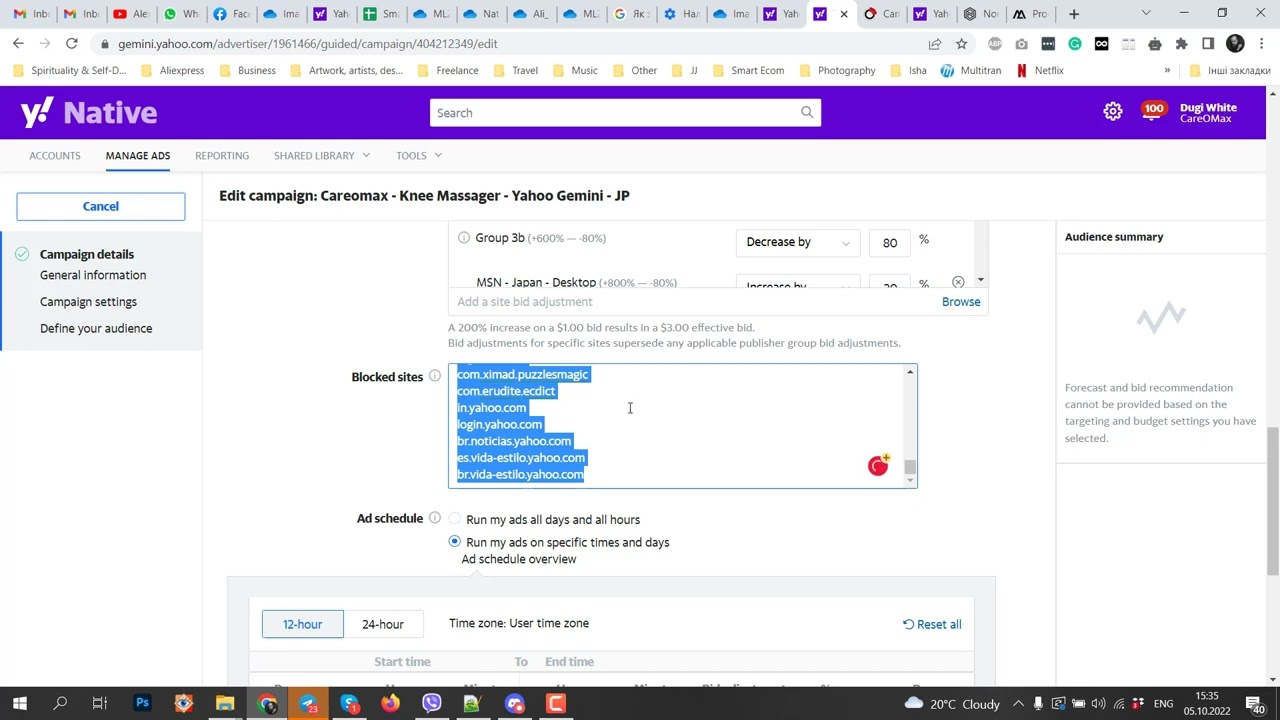Expand the Shared Library menu
The height and width of the screenshot is (720, 1280).
click(x=322, y=155)
